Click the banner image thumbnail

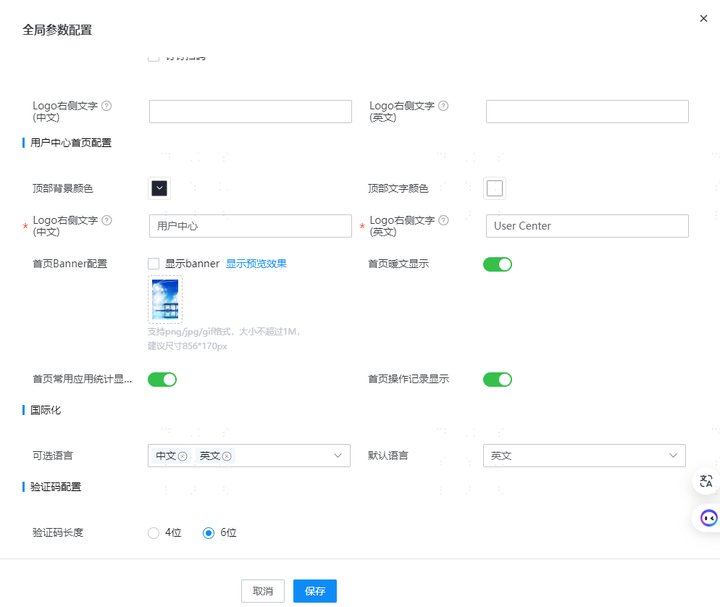click(165, 299)
